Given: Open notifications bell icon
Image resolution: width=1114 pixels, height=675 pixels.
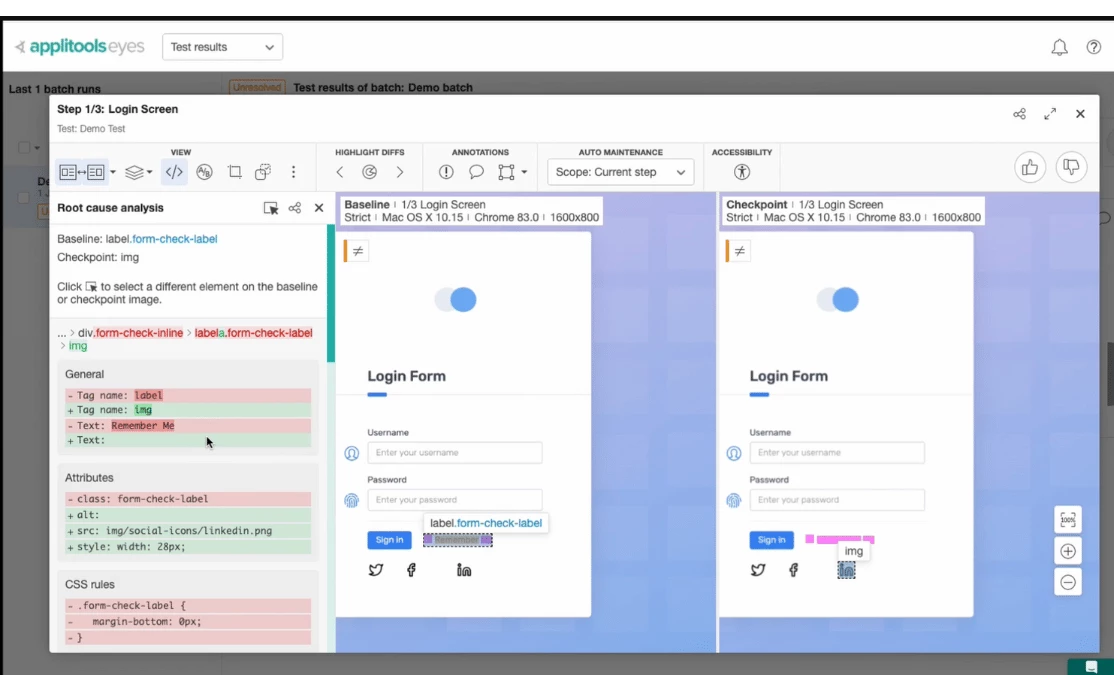Looking at the screenshot, I should (x=1059, y=47).
